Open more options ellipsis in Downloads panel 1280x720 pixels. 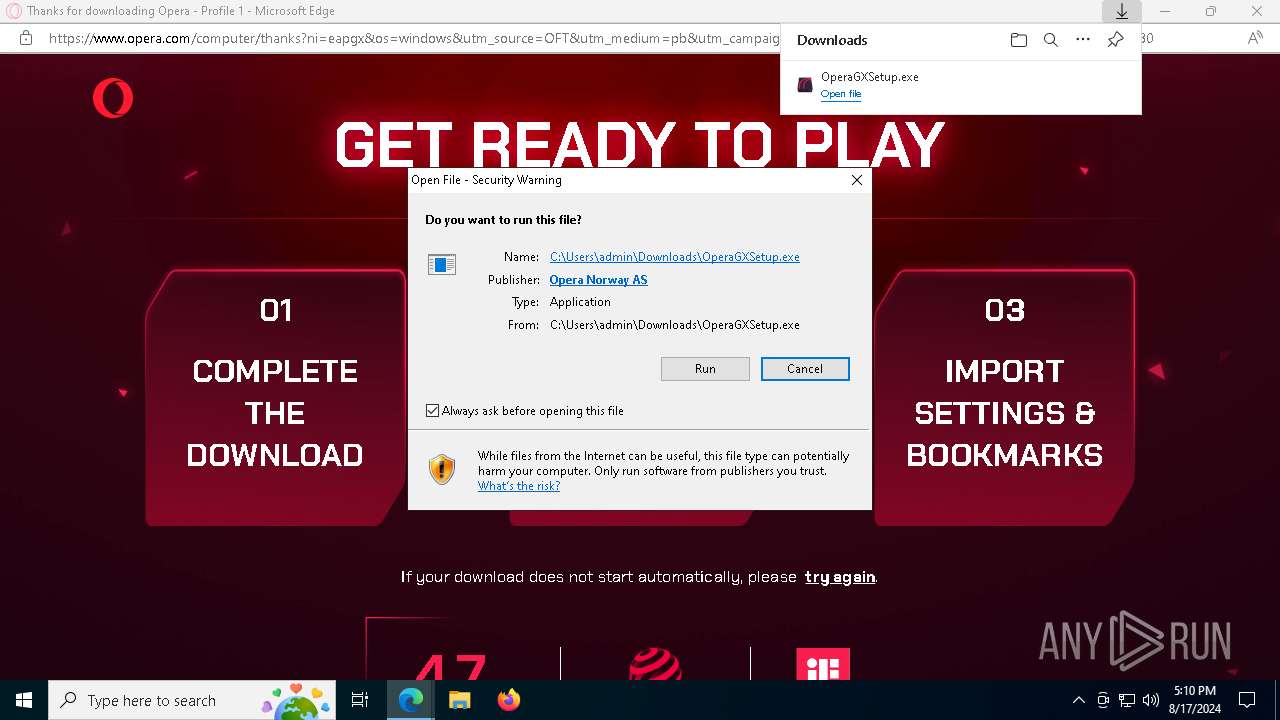(1083, 40)
